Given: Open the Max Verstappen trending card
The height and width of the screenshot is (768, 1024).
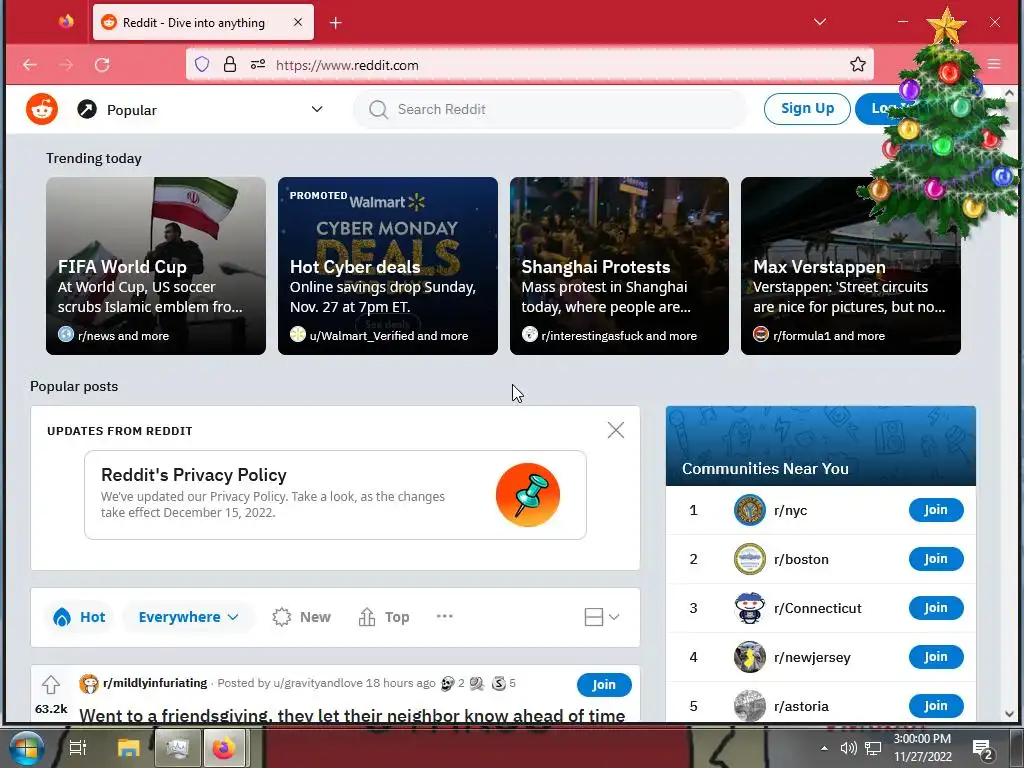Looking at the screenshot, I should coord(850,266).
